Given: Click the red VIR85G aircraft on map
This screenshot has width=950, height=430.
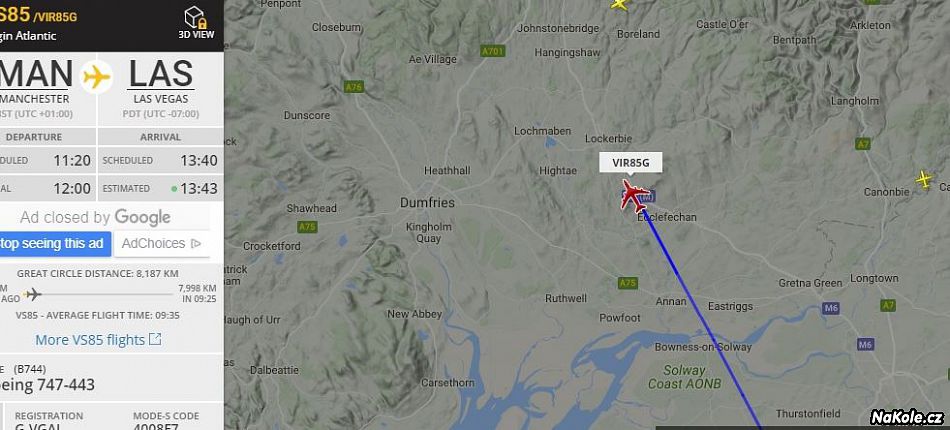Looking at the screenshot, I should [633, 196].
